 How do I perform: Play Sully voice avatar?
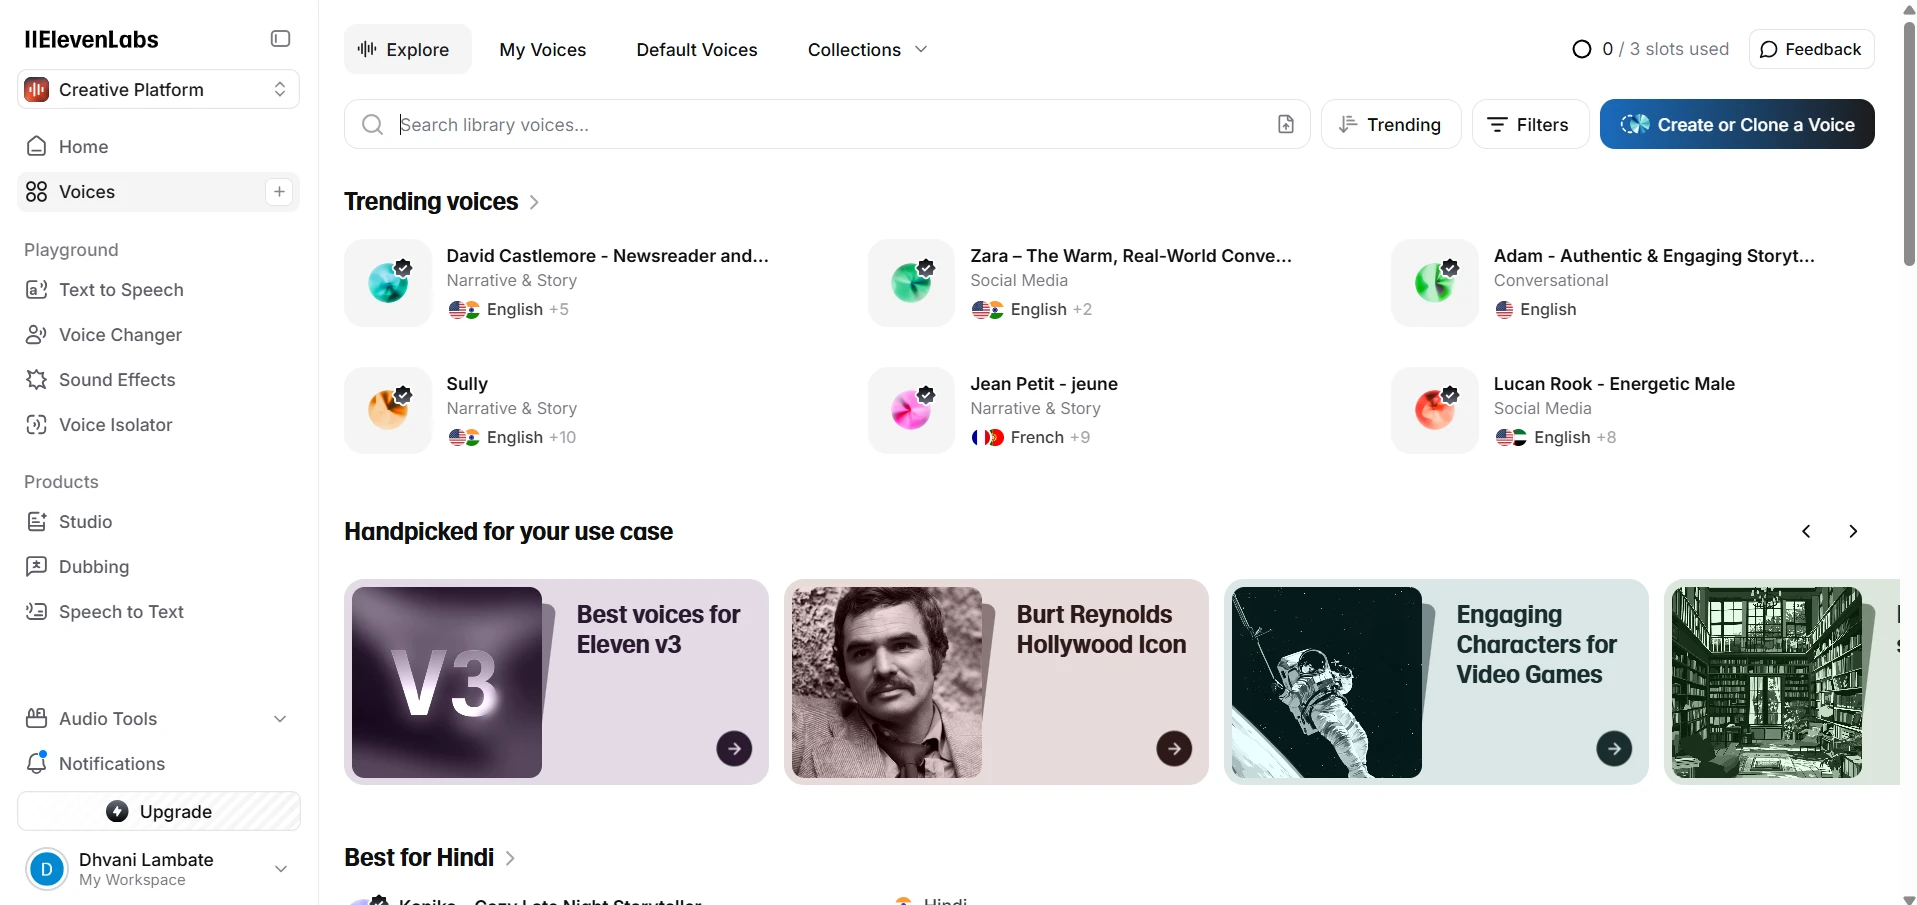coord(388,411)
